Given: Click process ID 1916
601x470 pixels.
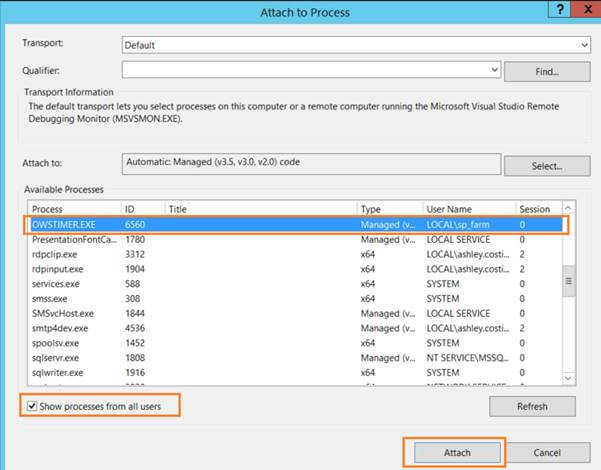Looking at the screenshot, I should [x=135, y=373].
